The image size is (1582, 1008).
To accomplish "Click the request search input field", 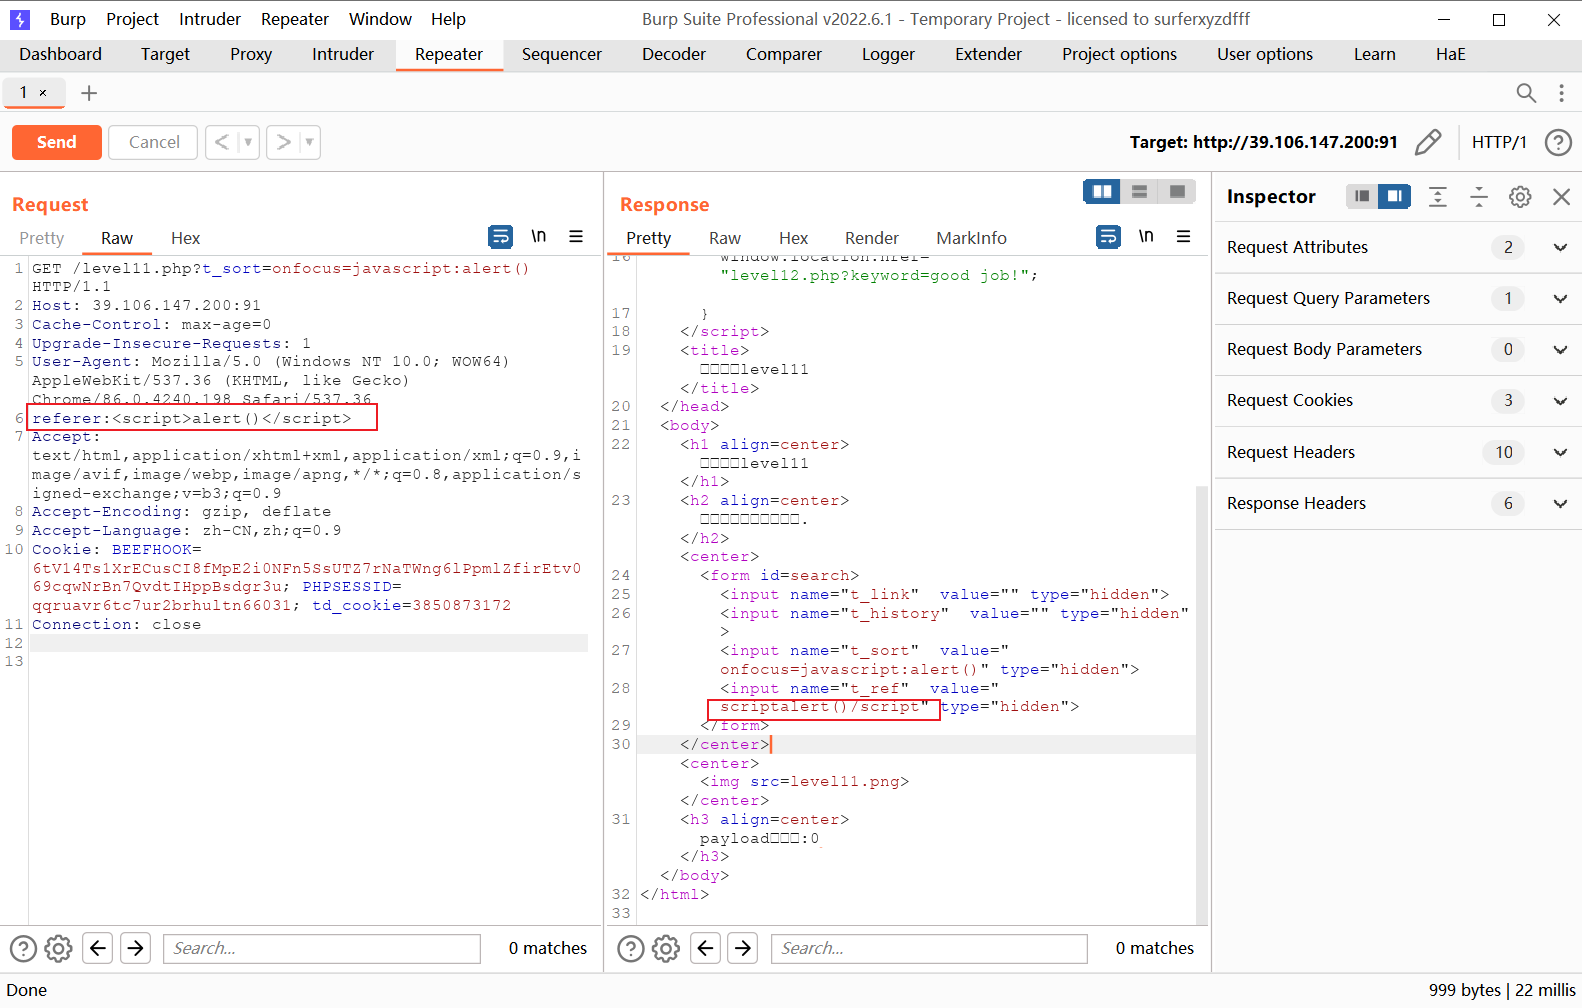I will [x=322, y=948].
